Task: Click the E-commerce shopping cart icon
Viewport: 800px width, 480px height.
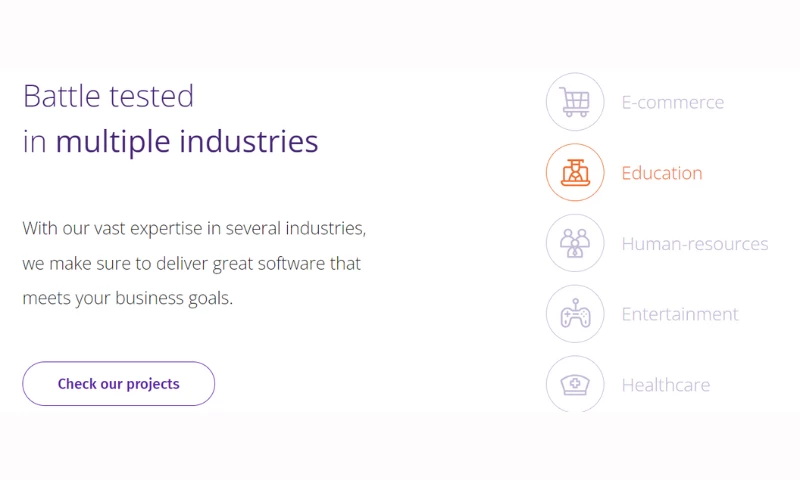Action: (575, 102)
